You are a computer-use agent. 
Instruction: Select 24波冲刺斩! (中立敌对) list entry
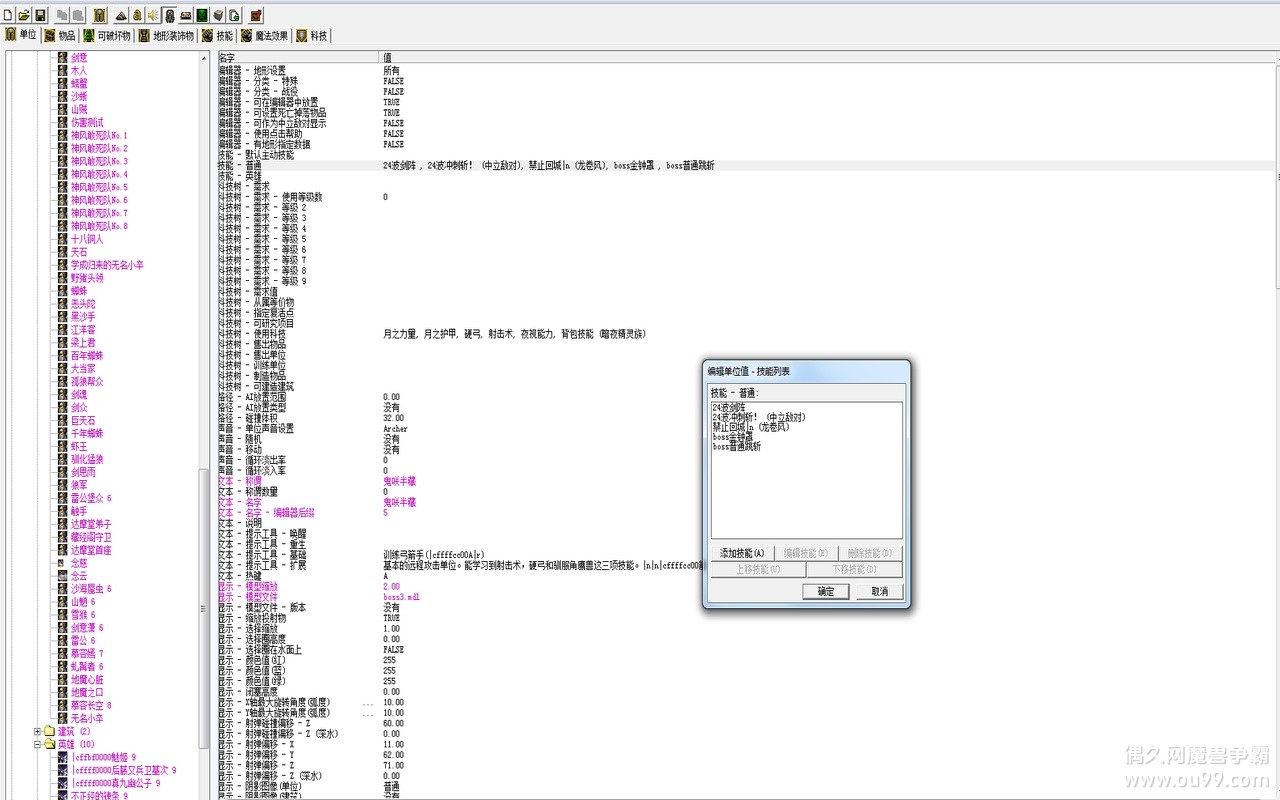[759, 418]
